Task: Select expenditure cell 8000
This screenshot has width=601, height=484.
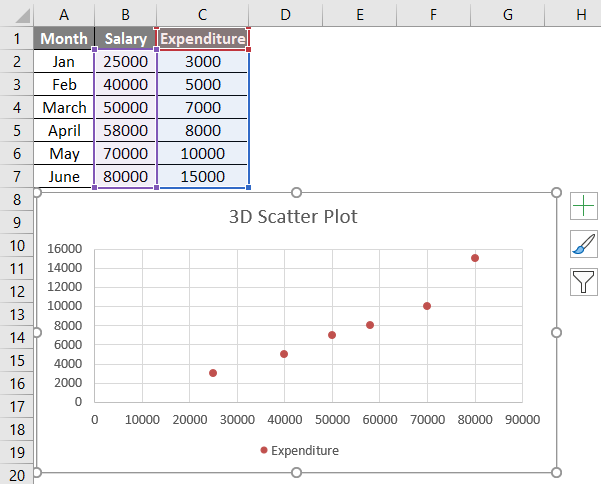Action: (x=202, y=130)
